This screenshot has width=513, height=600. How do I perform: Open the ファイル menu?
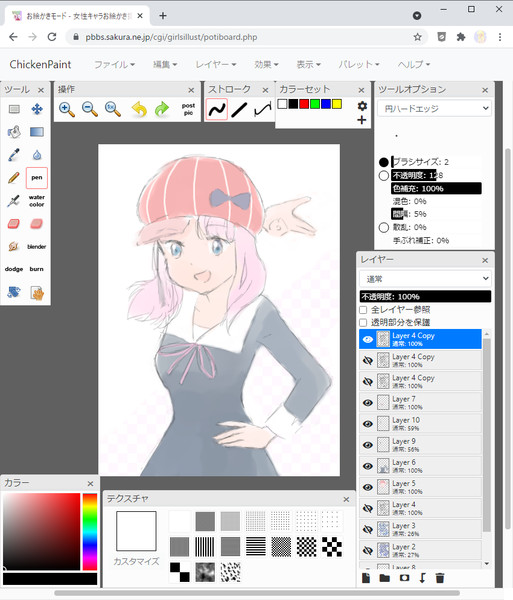(114, 64)
